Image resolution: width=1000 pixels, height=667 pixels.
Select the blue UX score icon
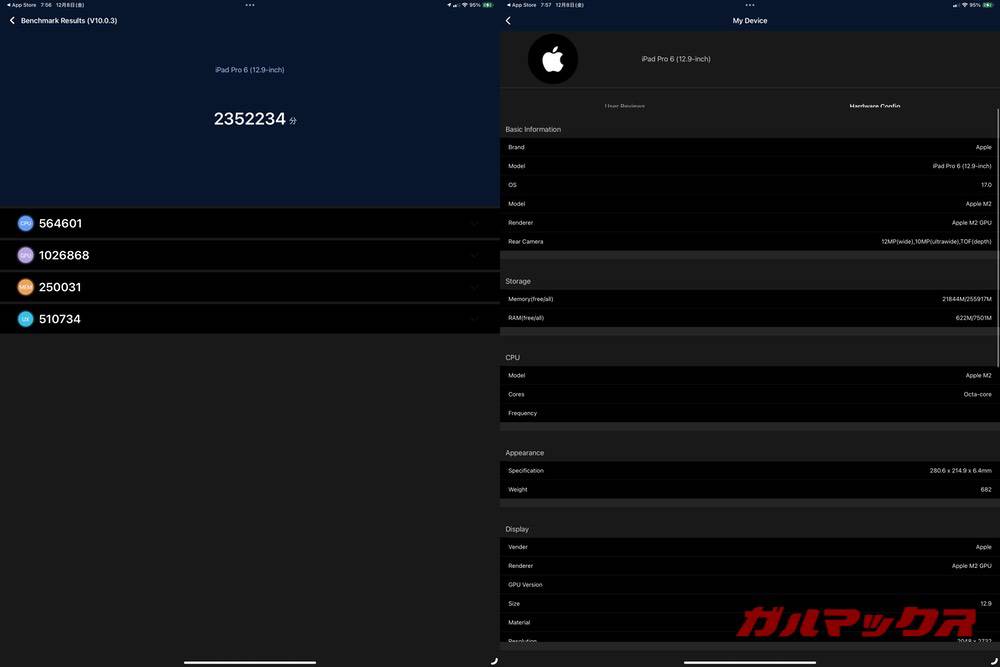point(26,318)
